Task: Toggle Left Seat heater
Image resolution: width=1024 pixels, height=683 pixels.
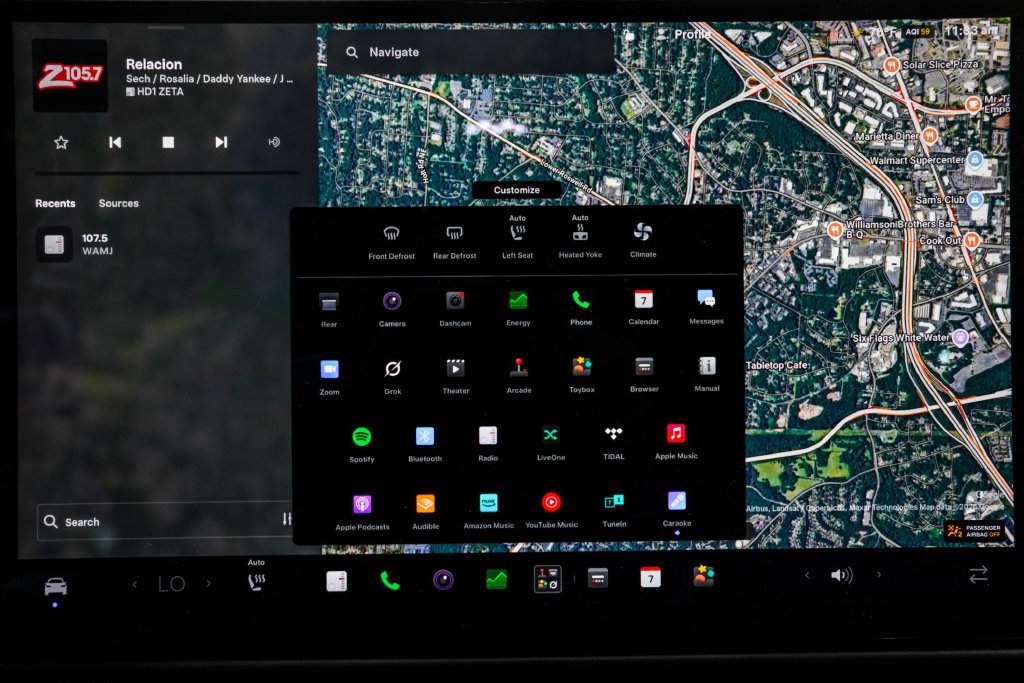Action: (517, 237)
